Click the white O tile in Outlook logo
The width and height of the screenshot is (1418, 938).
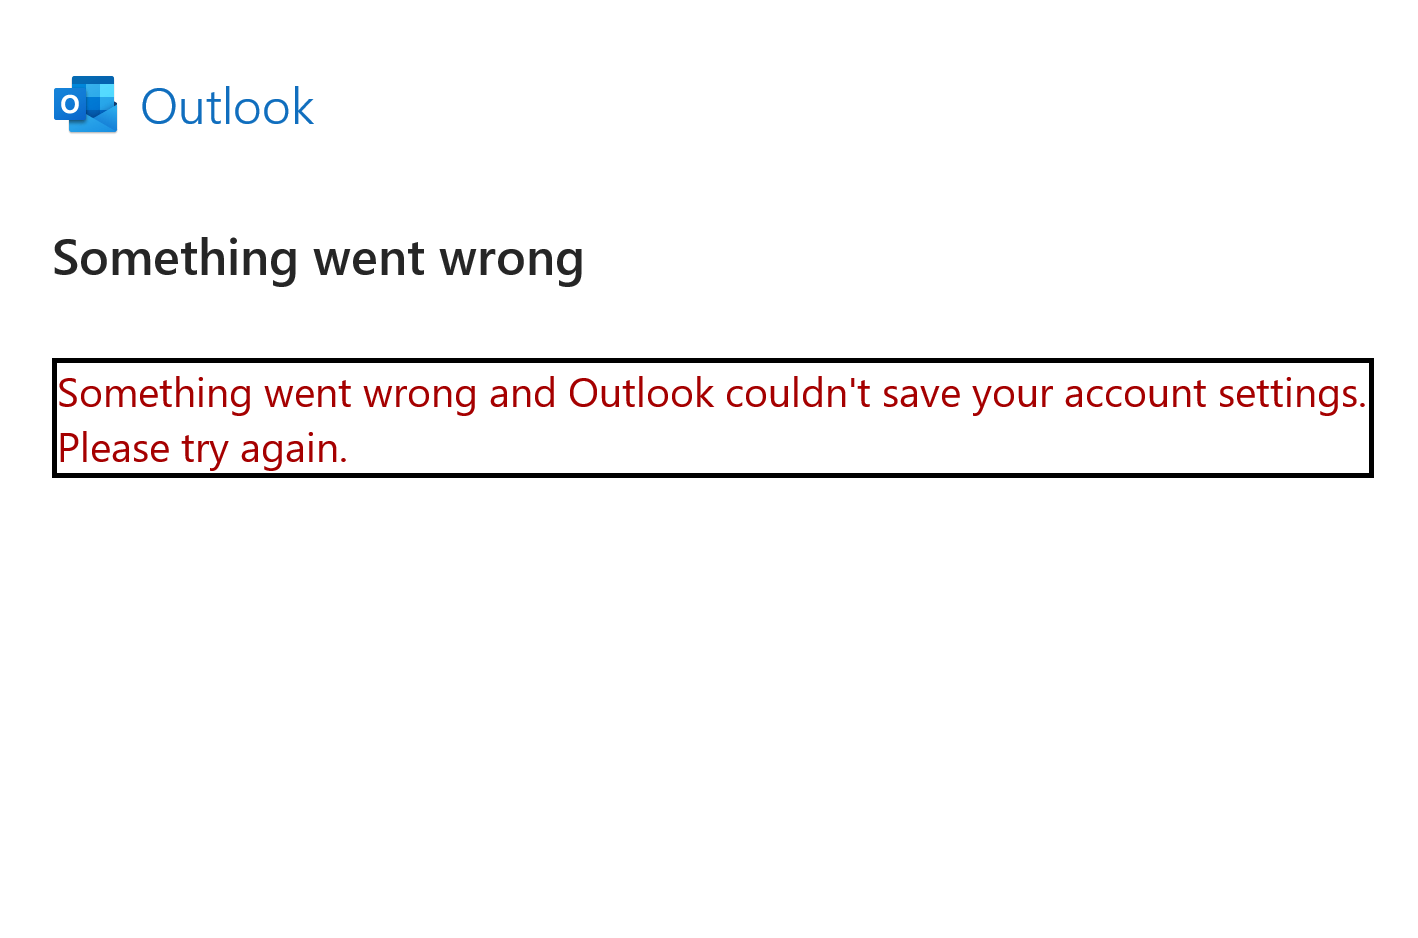(69, 104)
